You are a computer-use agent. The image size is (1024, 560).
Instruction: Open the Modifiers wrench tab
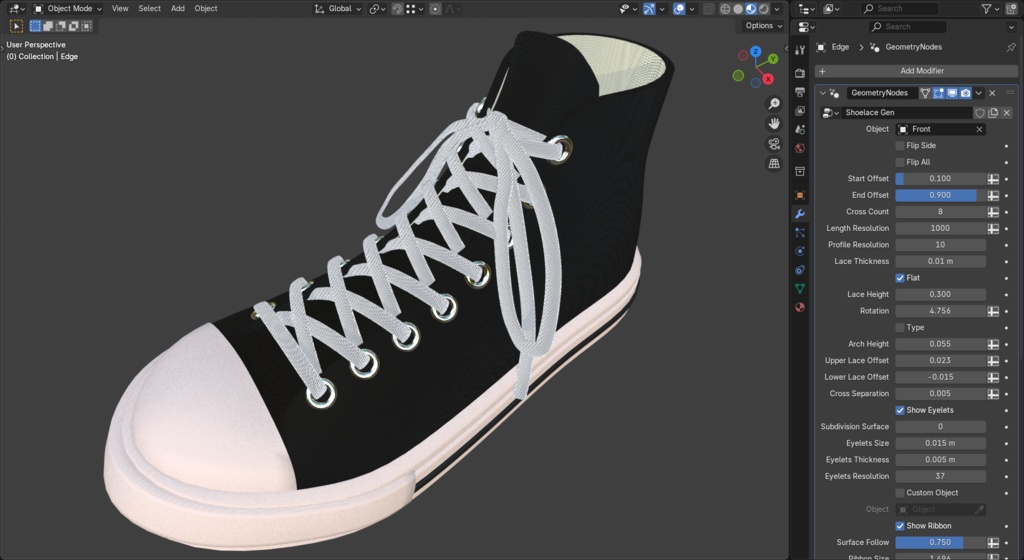(x=800, y=213)
